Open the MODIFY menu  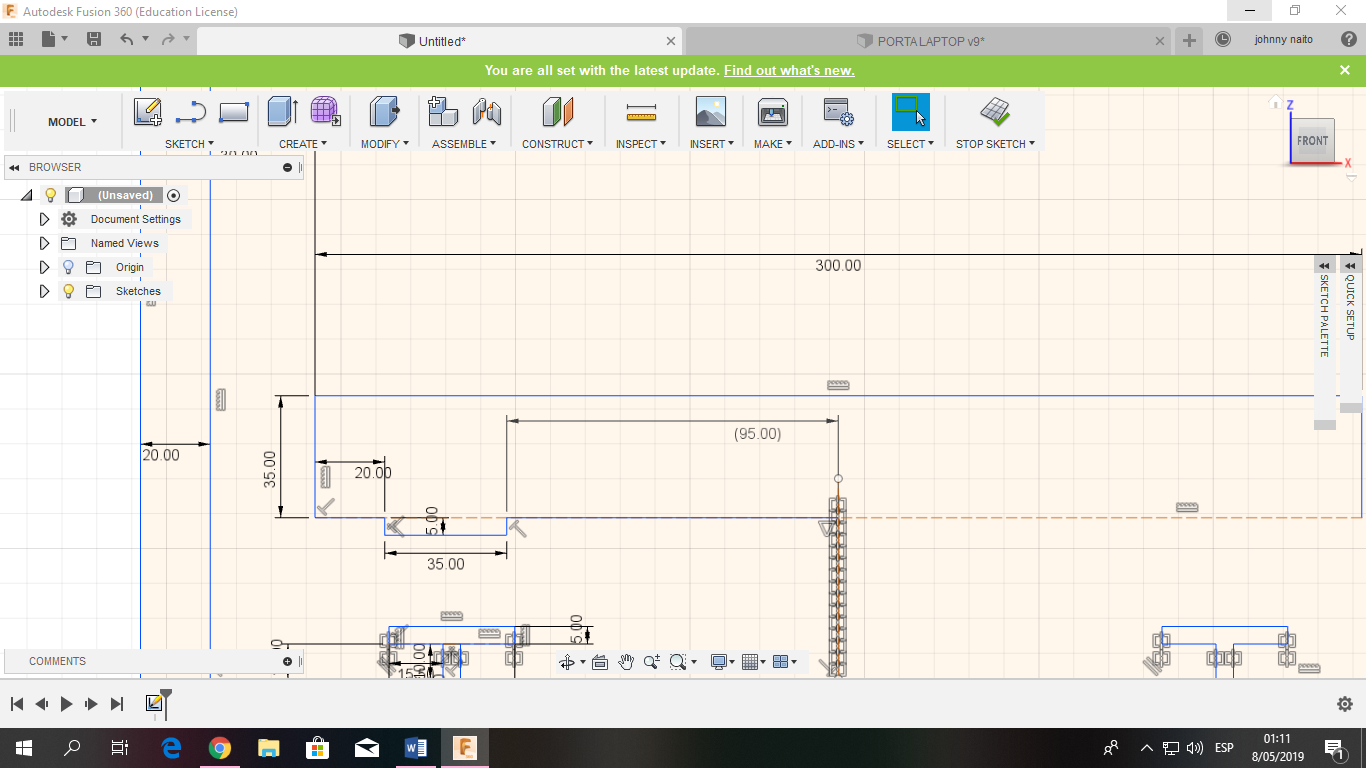385,144
